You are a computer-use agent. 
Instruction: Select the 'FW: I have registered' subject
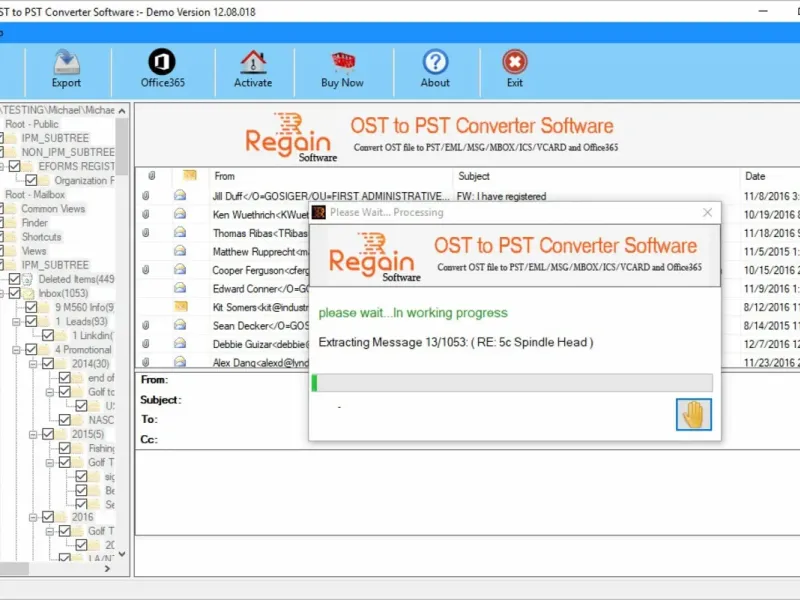pos(502,196)
